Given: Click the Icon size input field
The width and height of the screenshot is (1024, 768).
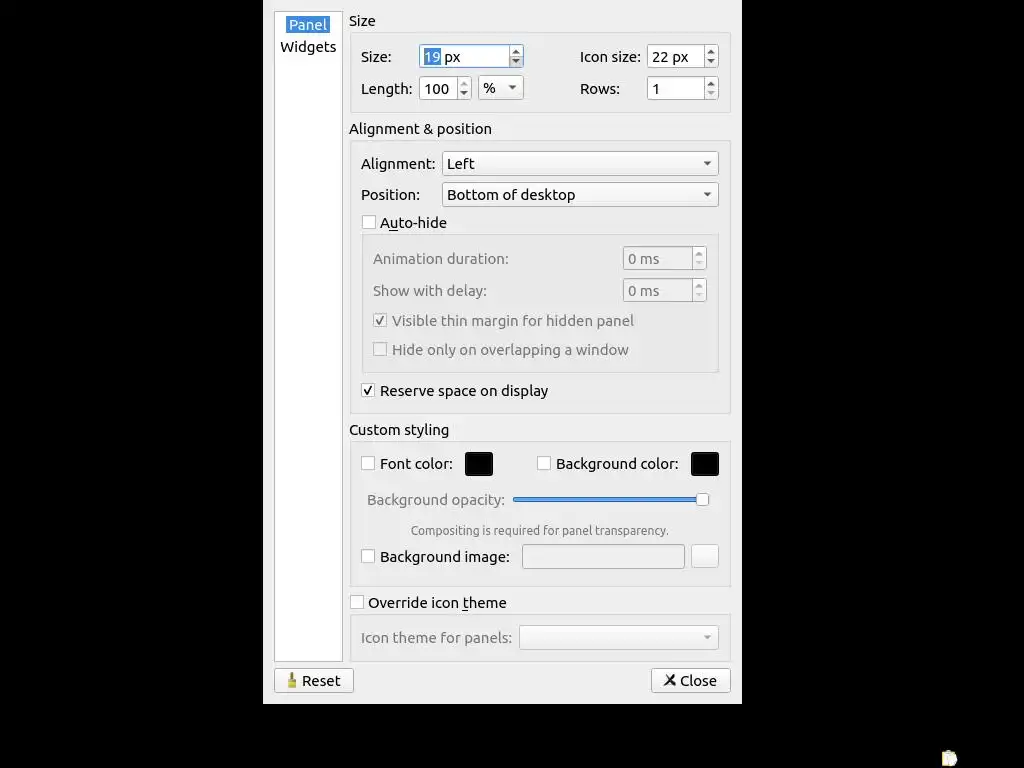Looking at the screenshot, I should tap(675, 57).
